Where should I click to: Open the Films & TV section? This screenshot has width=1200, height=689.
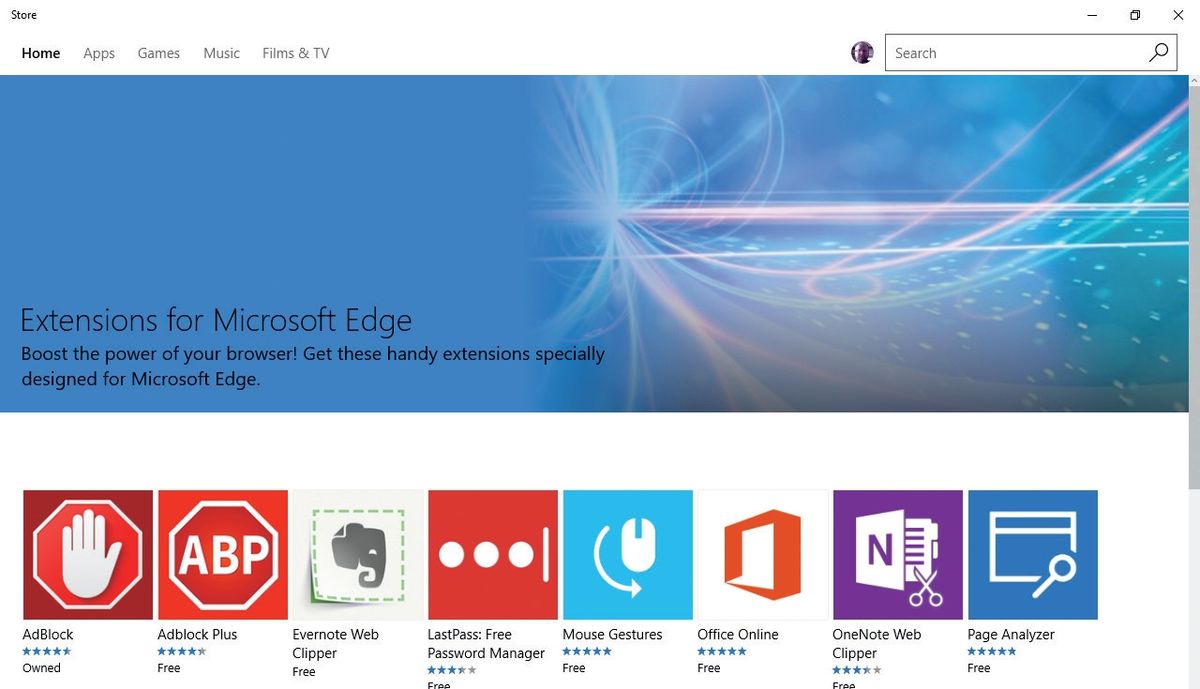(294, 53)
